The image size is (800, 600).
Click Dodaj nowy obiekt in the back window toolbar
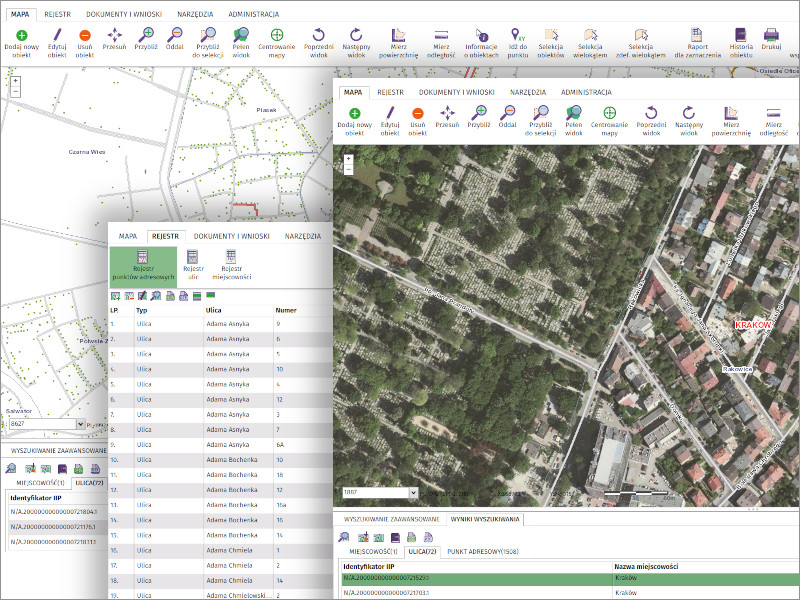coord(21,43)
